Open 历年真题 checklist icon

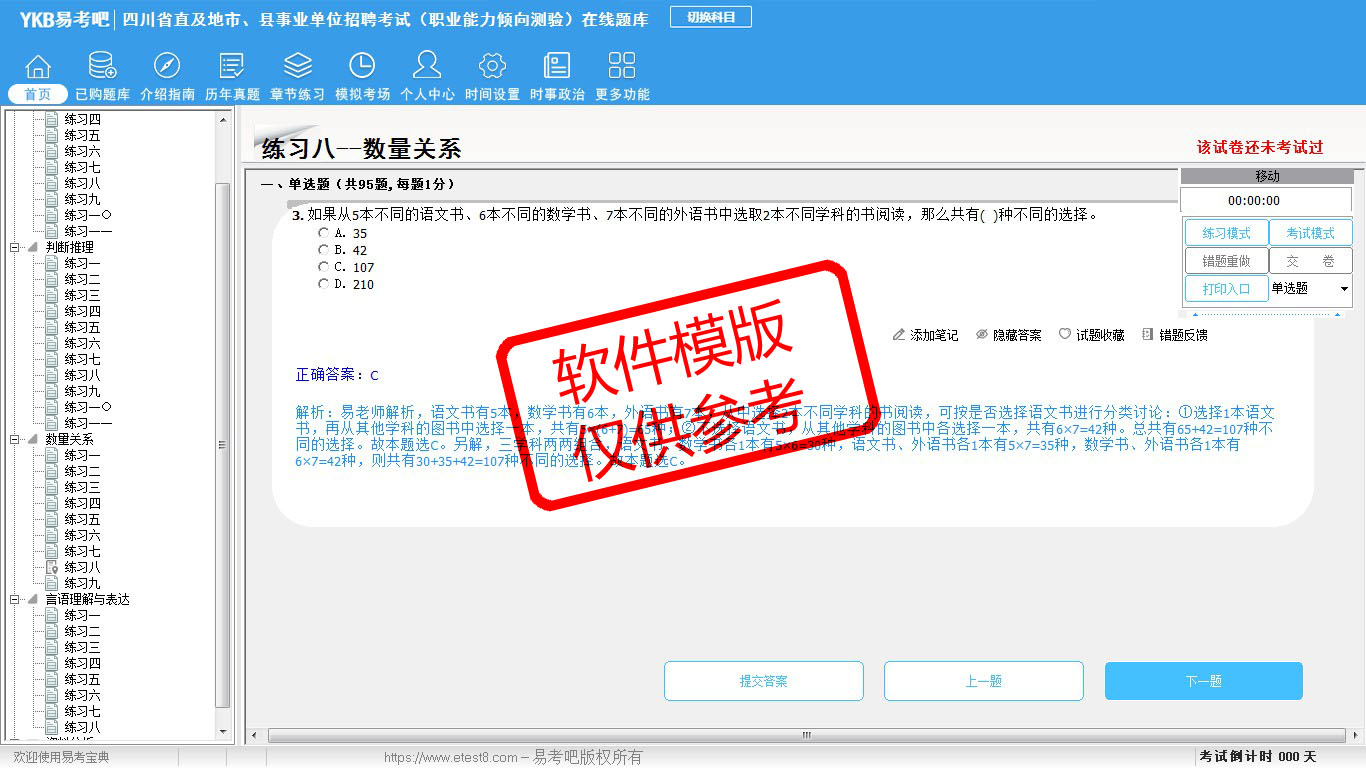[x=232, y=67]
